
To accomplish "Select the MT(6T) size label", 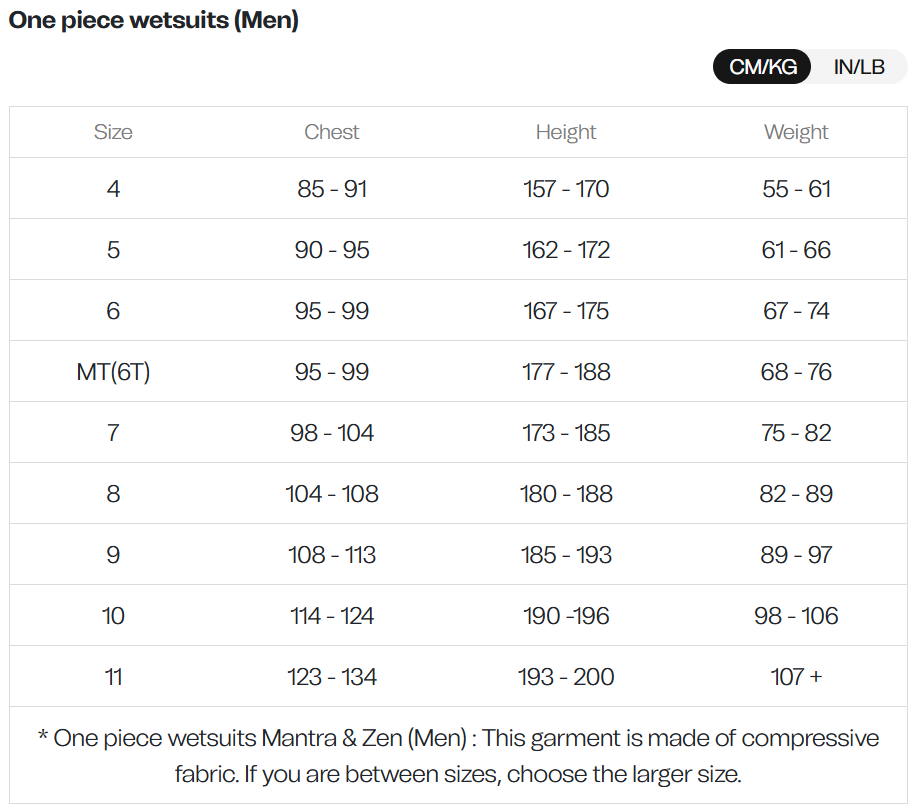I will pyautogui.click(x=113, y=371).
